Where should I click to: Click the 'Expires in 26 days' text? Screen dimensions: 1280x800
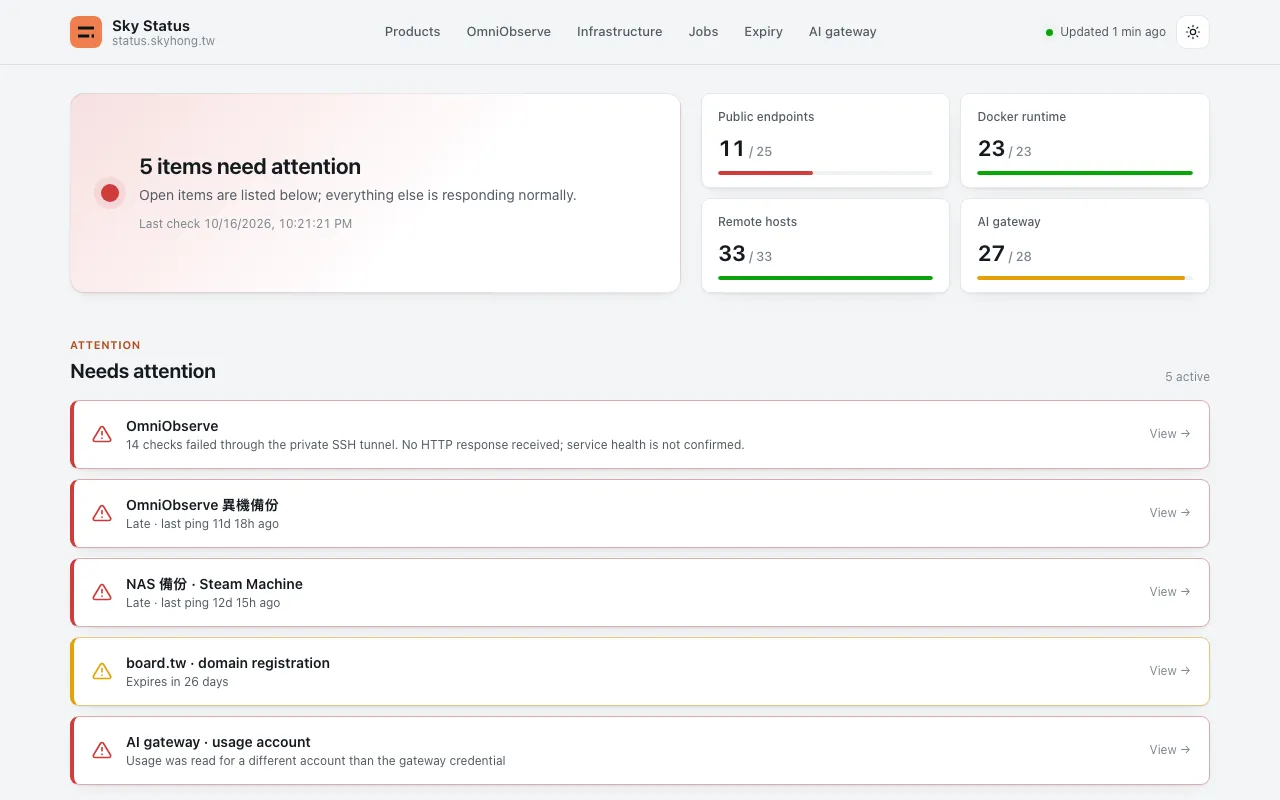pyautogui.click(x=177, y=682)
